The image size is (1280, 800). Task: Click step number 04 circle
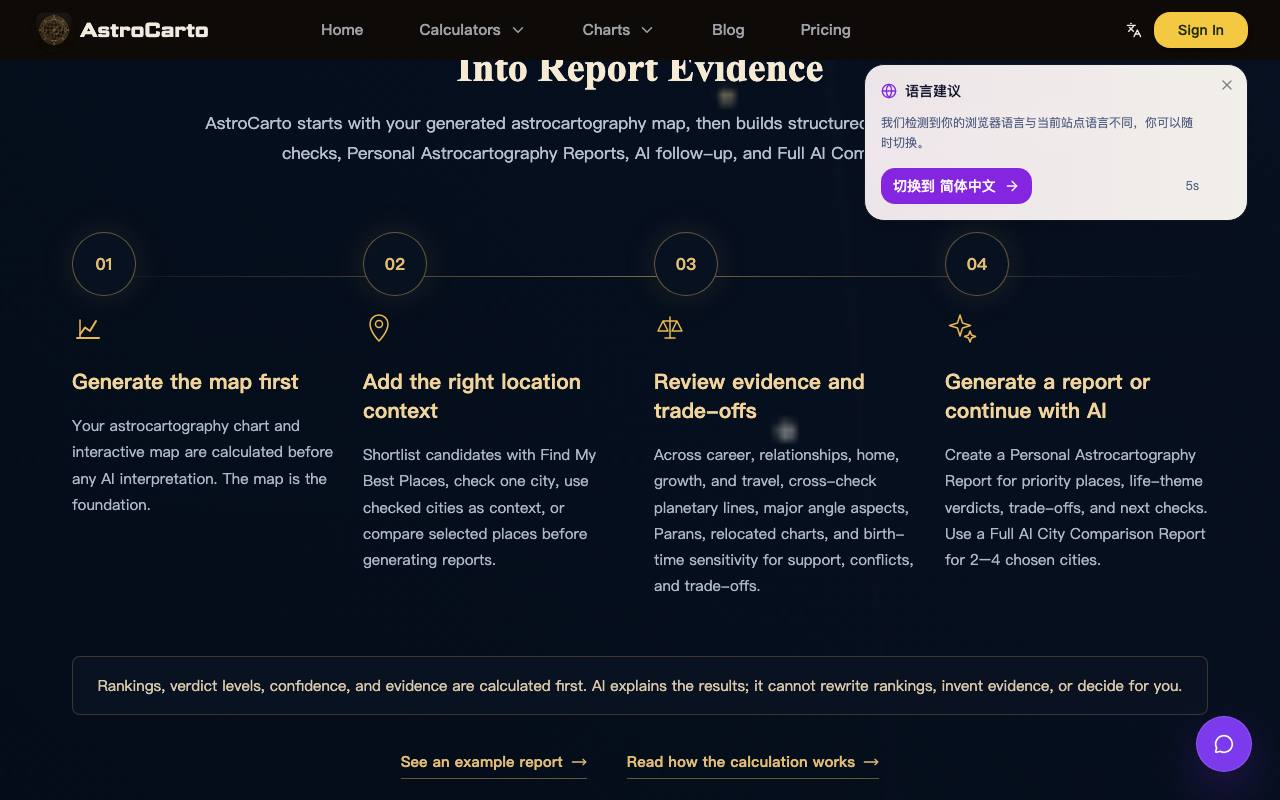pyautogui.click(x=977, y=264)
